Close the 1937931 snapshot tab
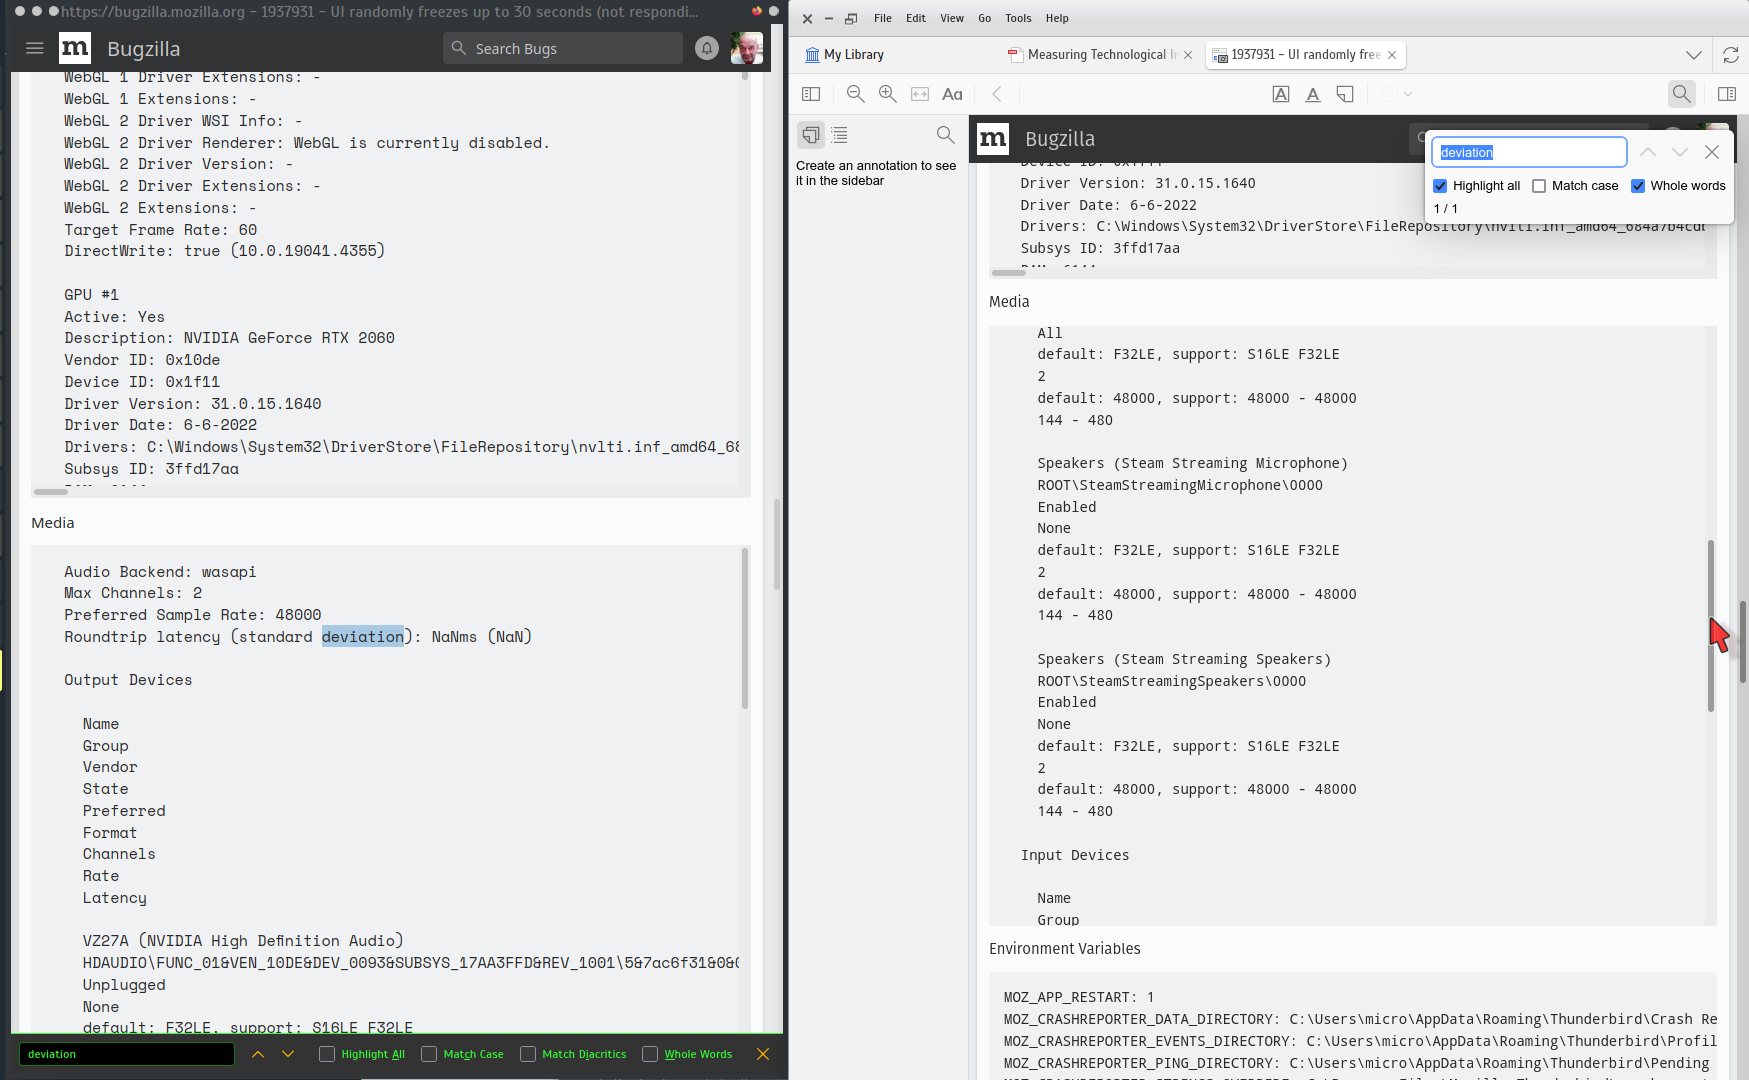This screenshot has height=1080, width=1749. [1392, 55]
